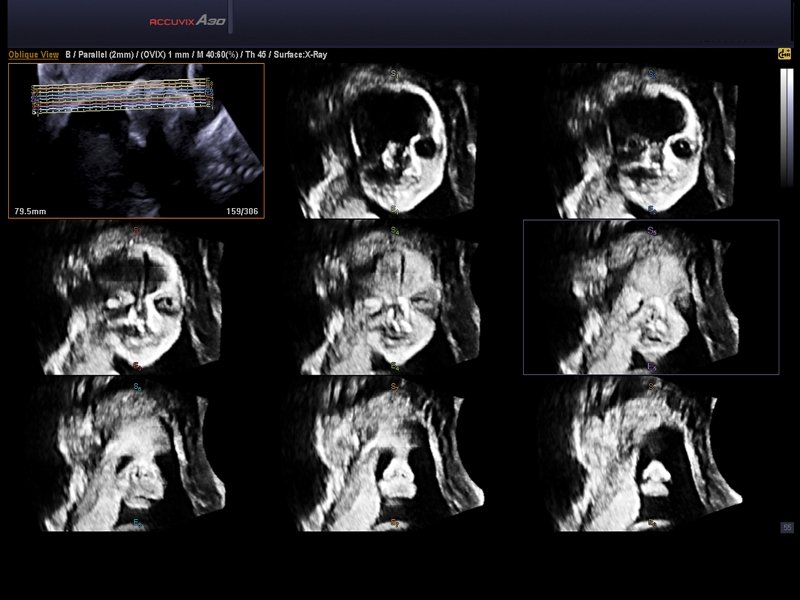Select the top-middle slice image
The image size is (800, 600).
point(395,140)
